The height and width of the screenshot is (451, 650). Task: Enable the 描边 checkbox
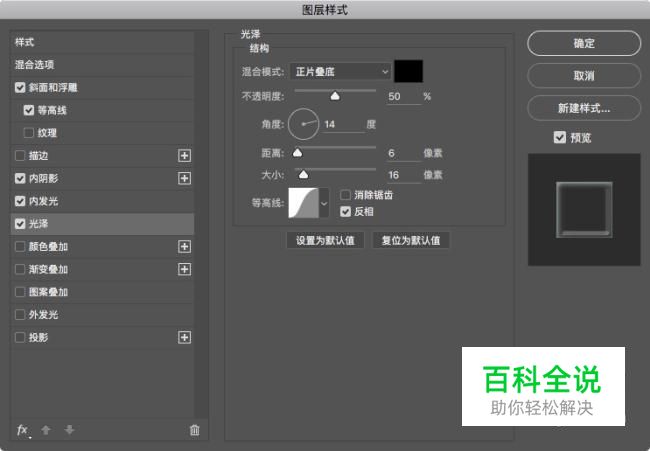(20, 156)
